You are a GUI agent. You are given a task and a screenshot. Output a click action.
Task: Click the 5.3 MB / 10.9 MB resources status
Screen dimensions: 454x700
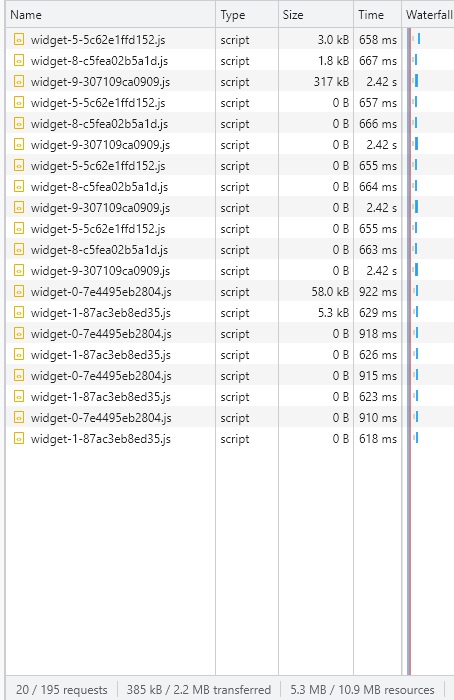click(x=362, y=690)
